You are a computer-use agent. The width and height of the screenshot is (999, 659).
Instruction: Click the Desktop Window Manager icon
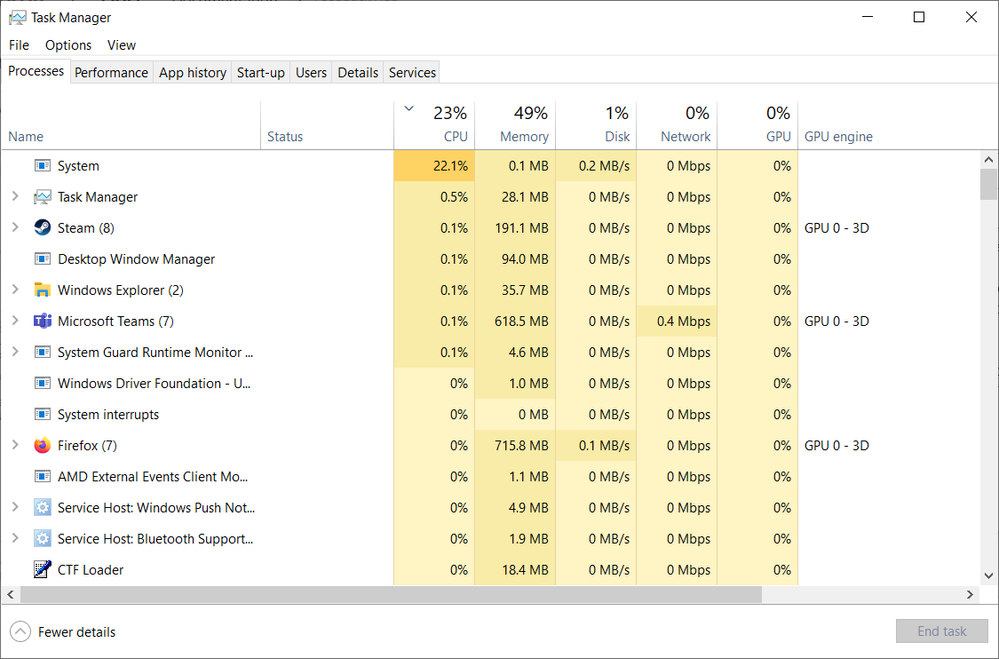[x=42, y=259]
